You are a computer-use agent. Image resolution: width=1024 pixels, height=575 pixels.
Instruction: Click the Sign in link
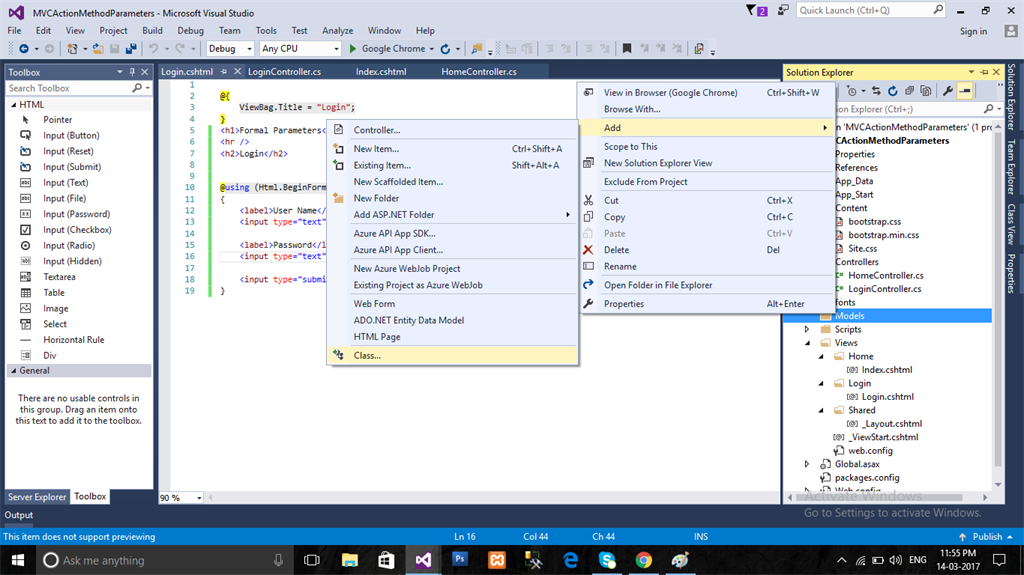(x=973, y=31)
